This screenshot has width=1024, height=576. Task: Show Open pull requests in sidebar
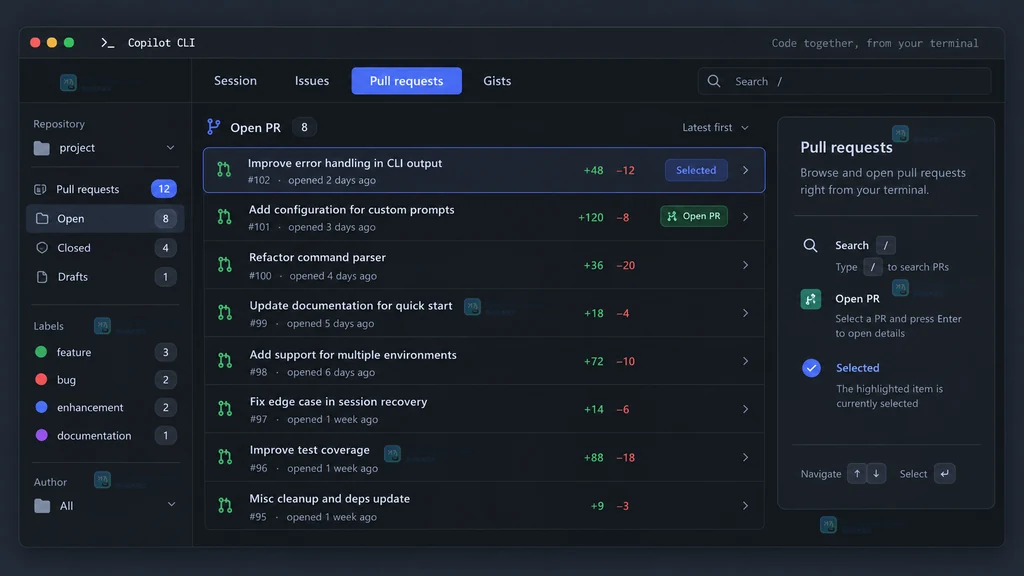104,219
